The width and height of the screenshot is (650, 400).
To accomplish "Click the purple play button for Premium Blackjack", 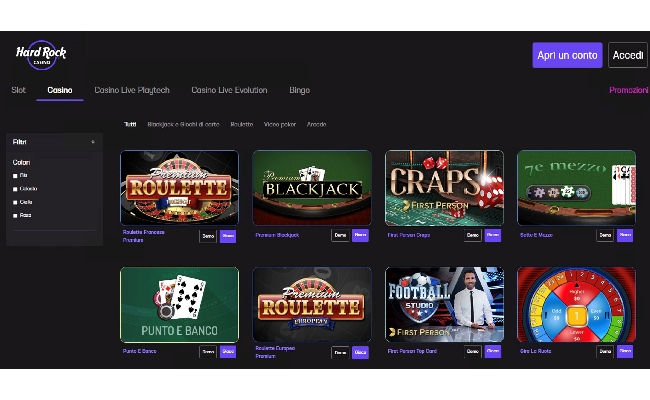I will click(360, 235).
